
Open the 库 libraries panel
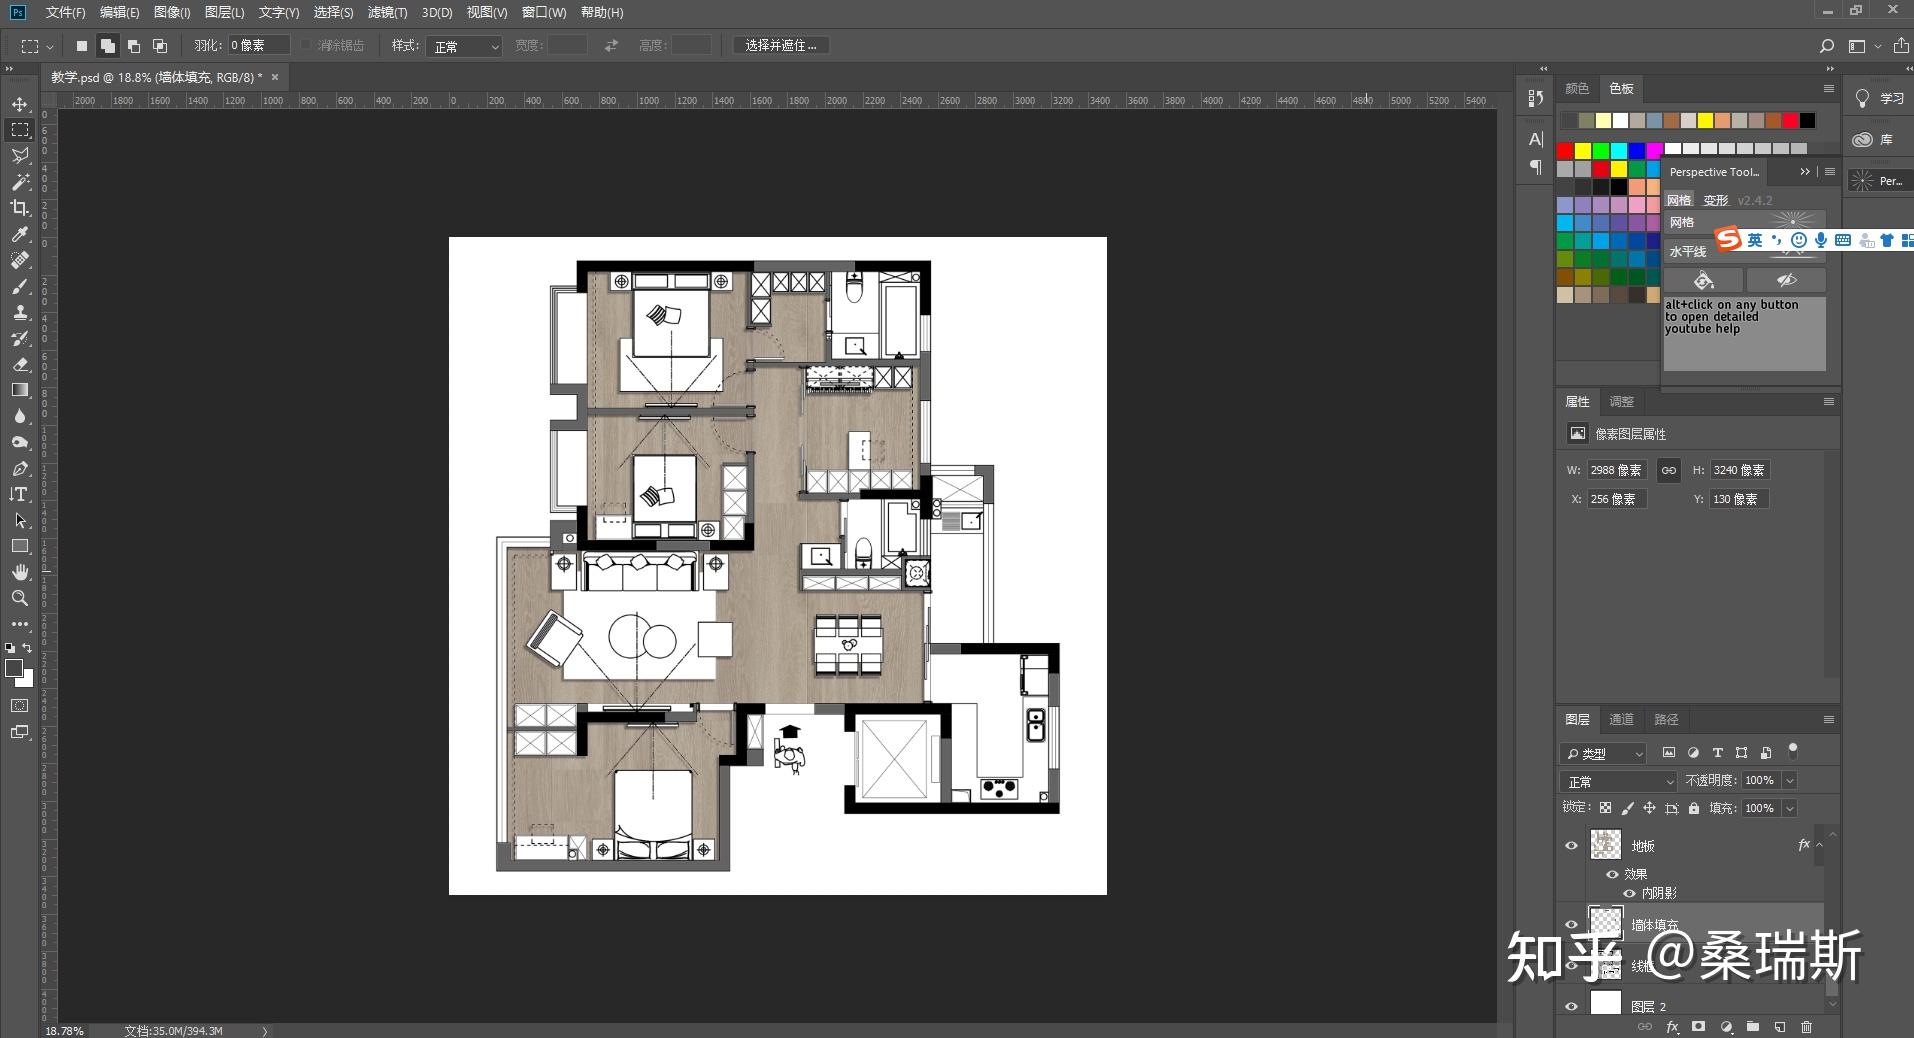(1874, 140)
